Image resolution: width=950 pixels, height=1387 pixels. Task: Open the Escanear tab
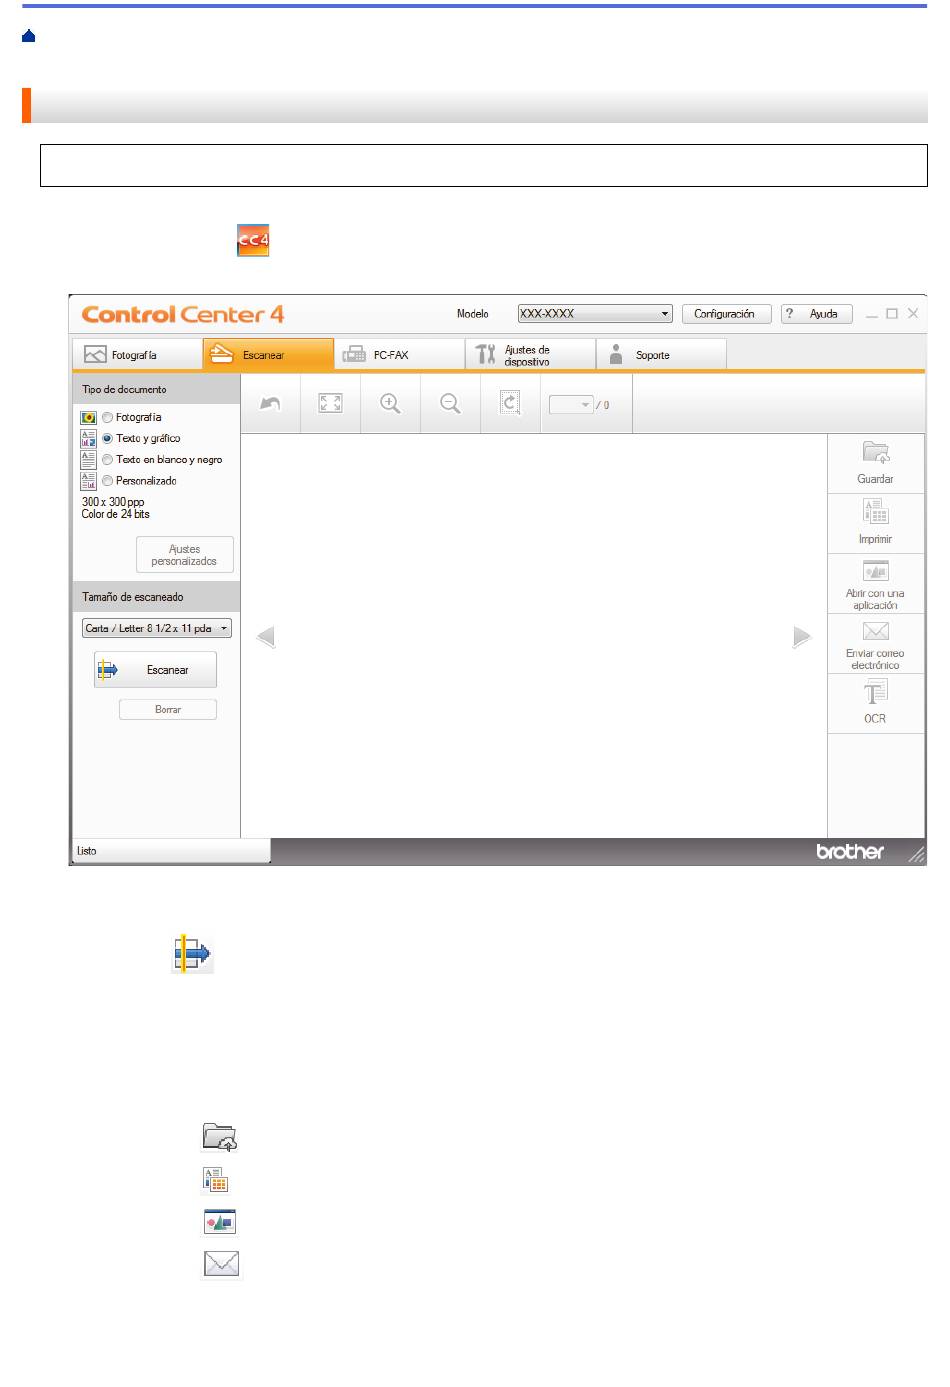pos(268,355)
